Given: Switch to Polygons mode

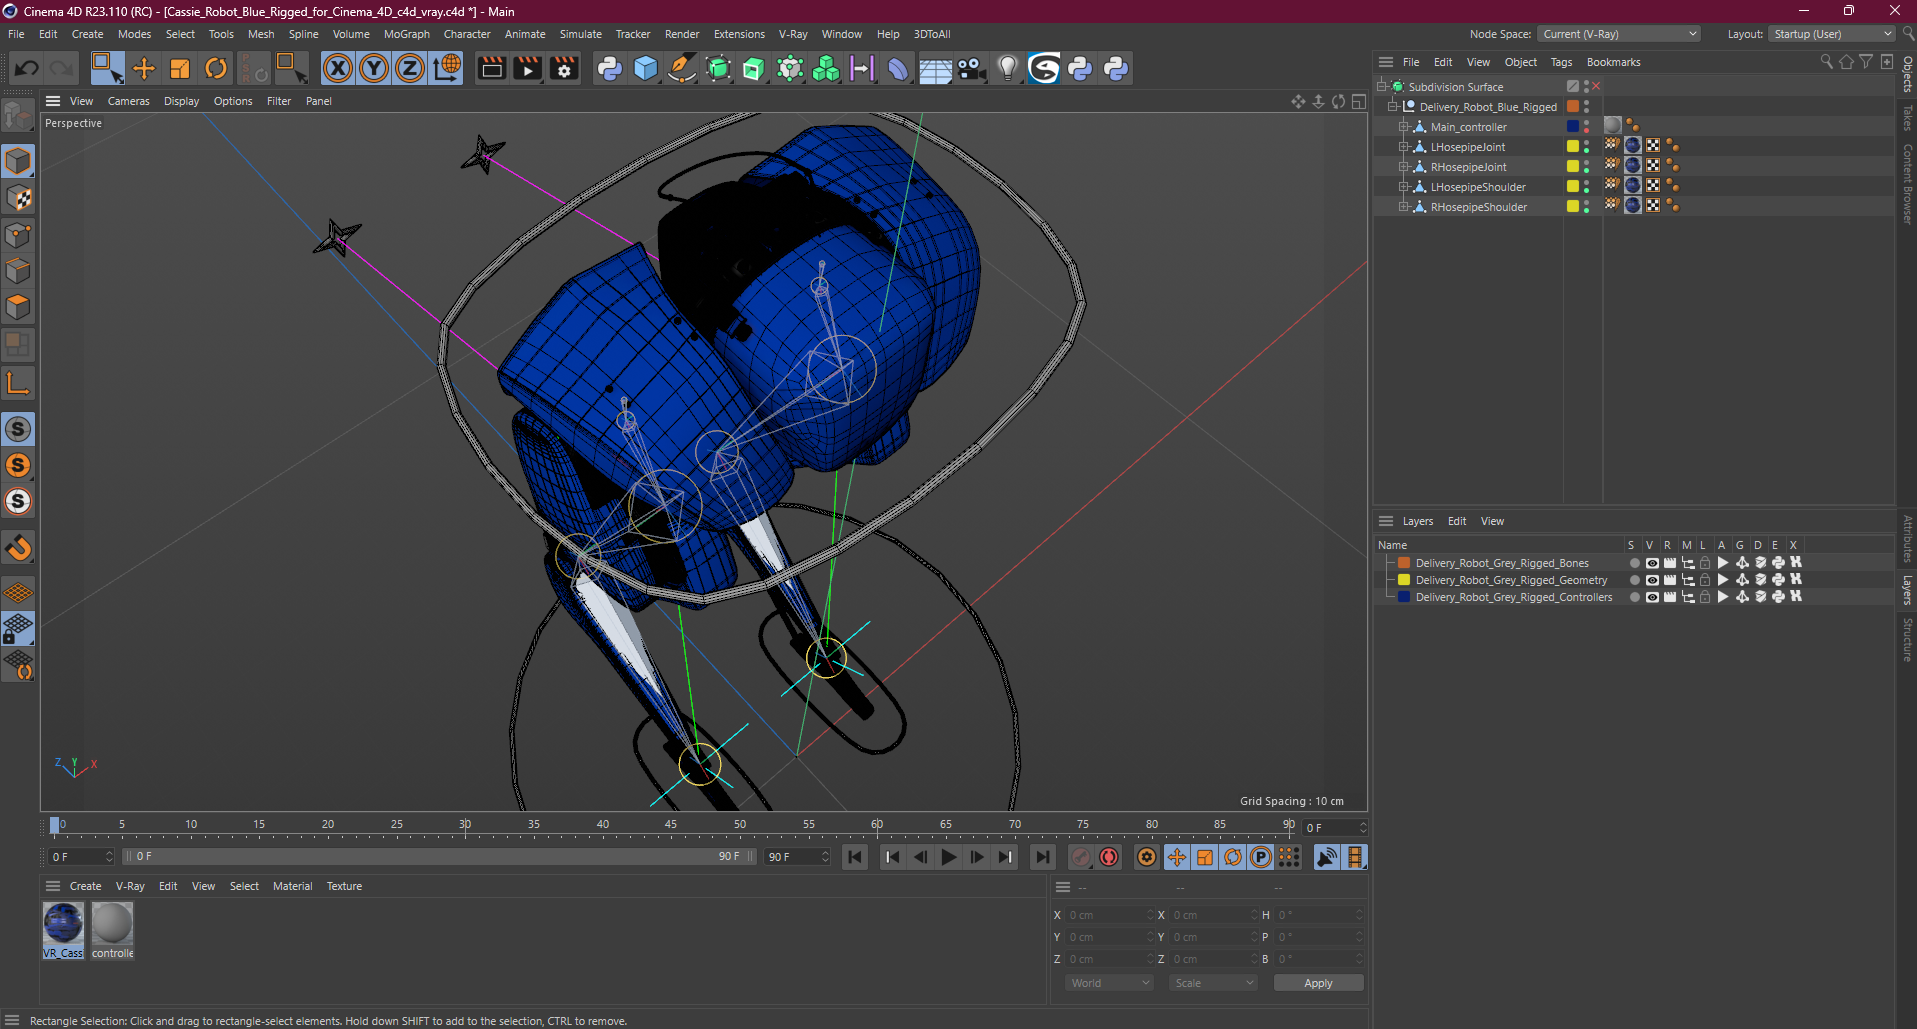Looking at the screenshot, I should tap(18, 307).
